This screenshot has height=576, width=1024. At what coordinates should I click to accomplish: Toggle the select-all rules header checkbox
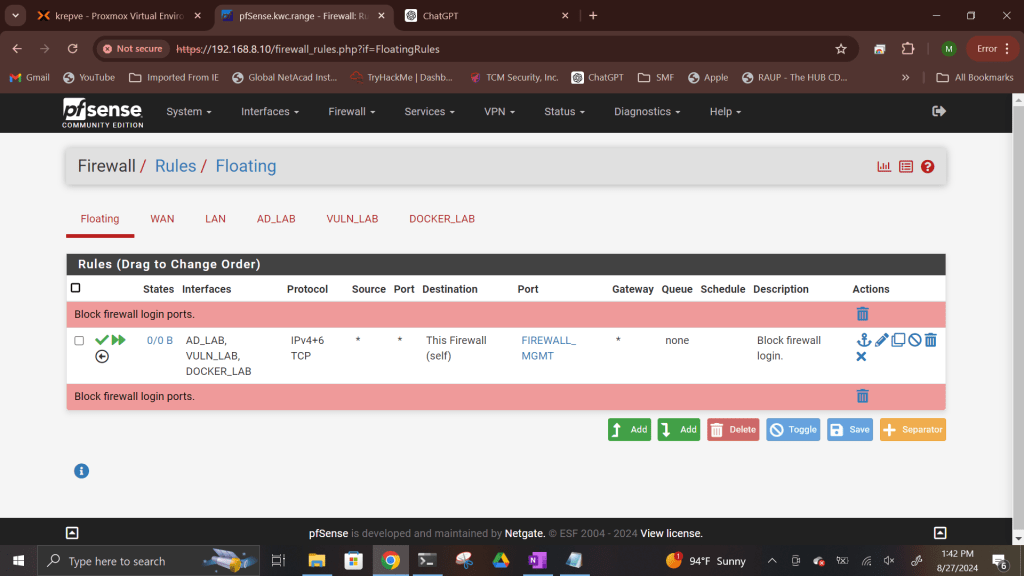tap(75, 288)
